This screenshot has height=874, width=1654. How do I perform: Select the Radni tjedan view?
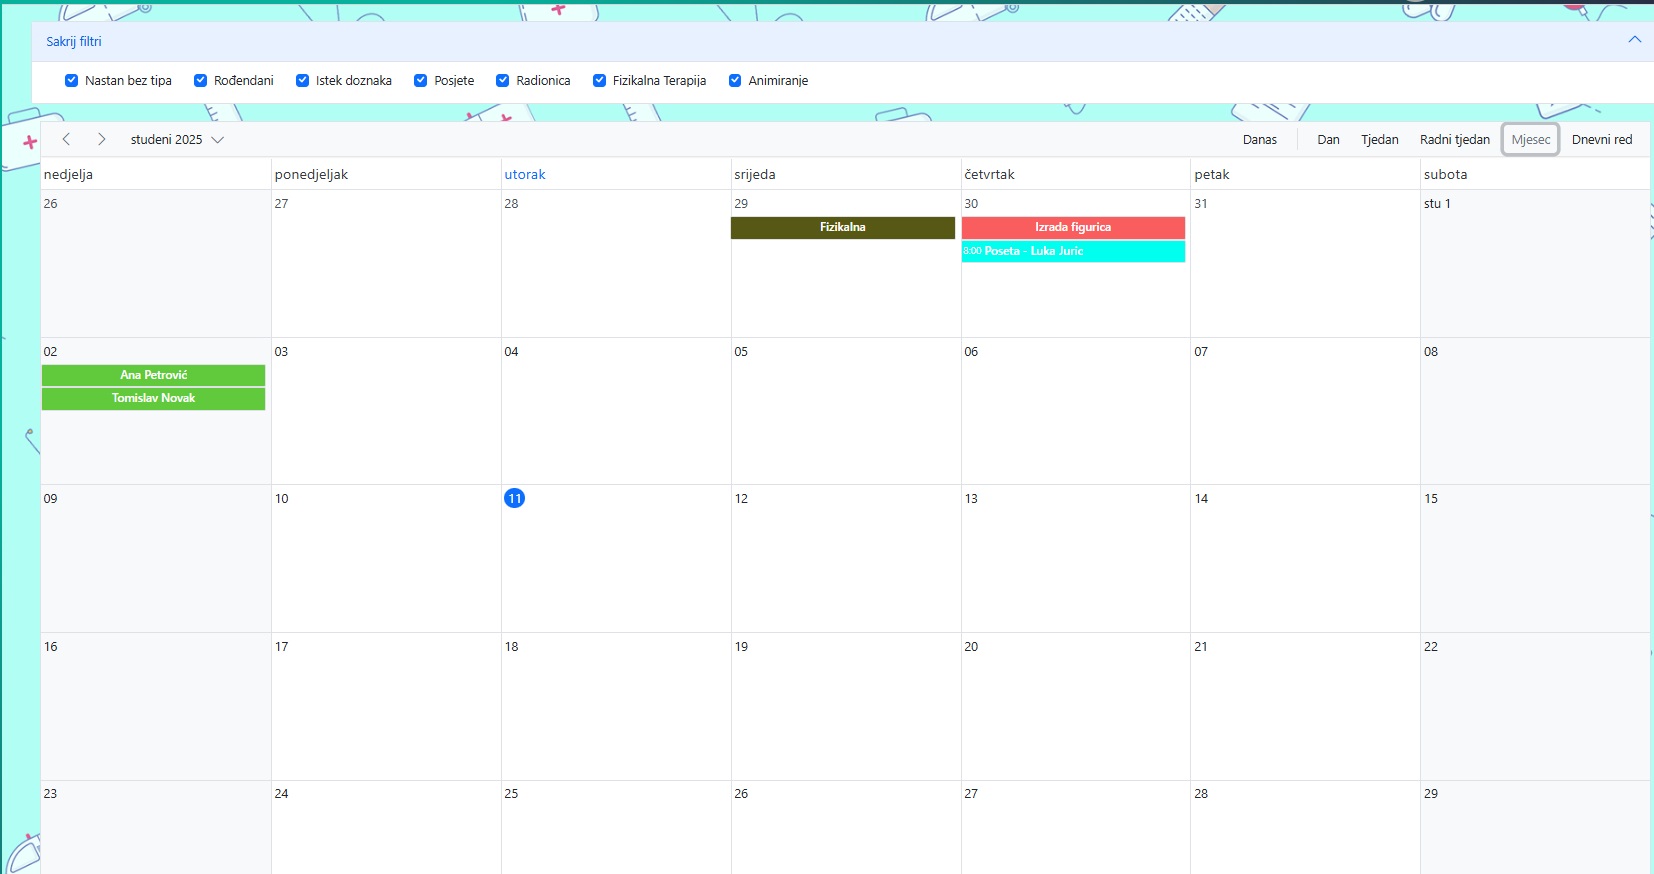[1454, 140]
